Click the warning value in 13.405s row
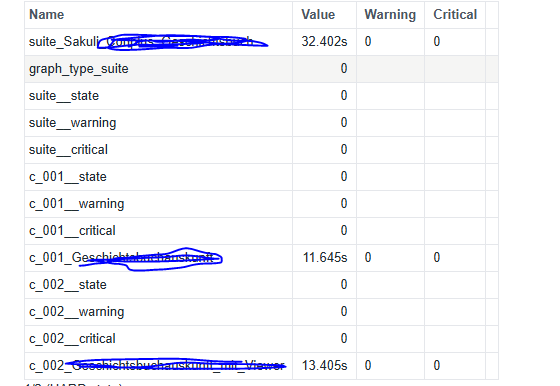 (x=368, y=366)
